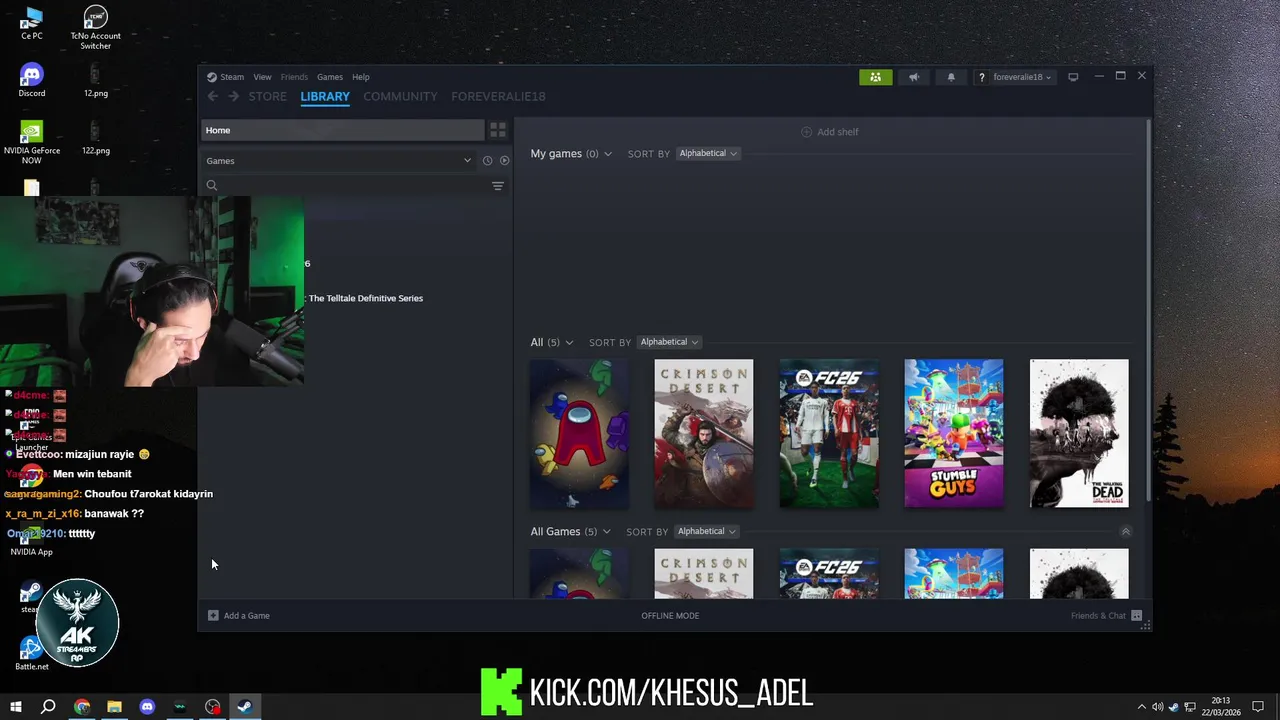Select the Home library button
This screenshot has width=1280, height=720.
pyautogui.click(x=343, y=130)
